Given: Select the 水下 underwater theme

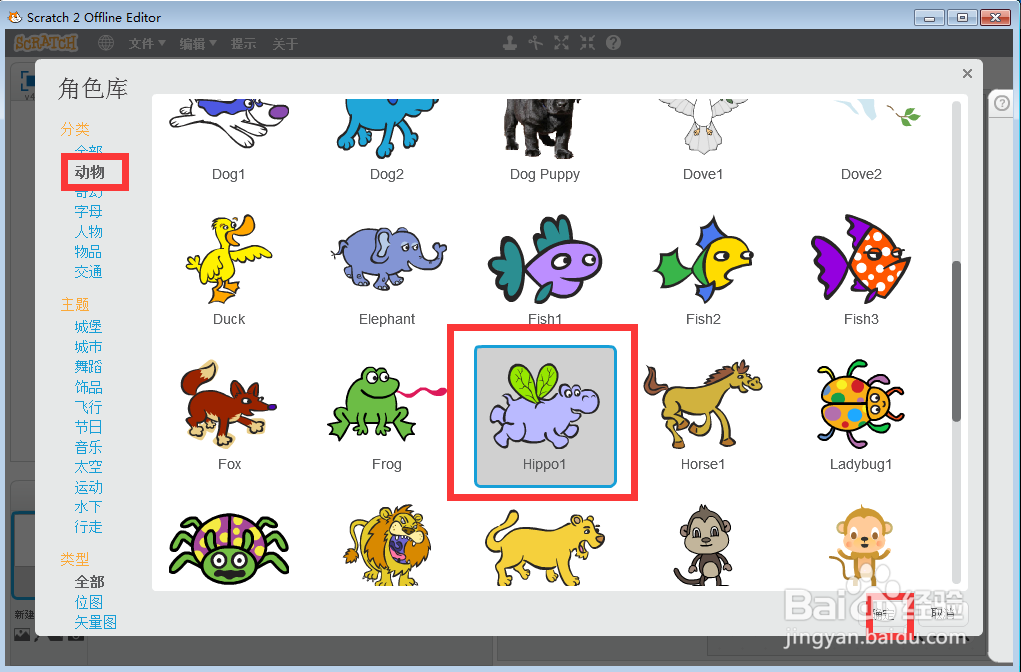Looking at the screenshot, I should (x=88, y=507).
